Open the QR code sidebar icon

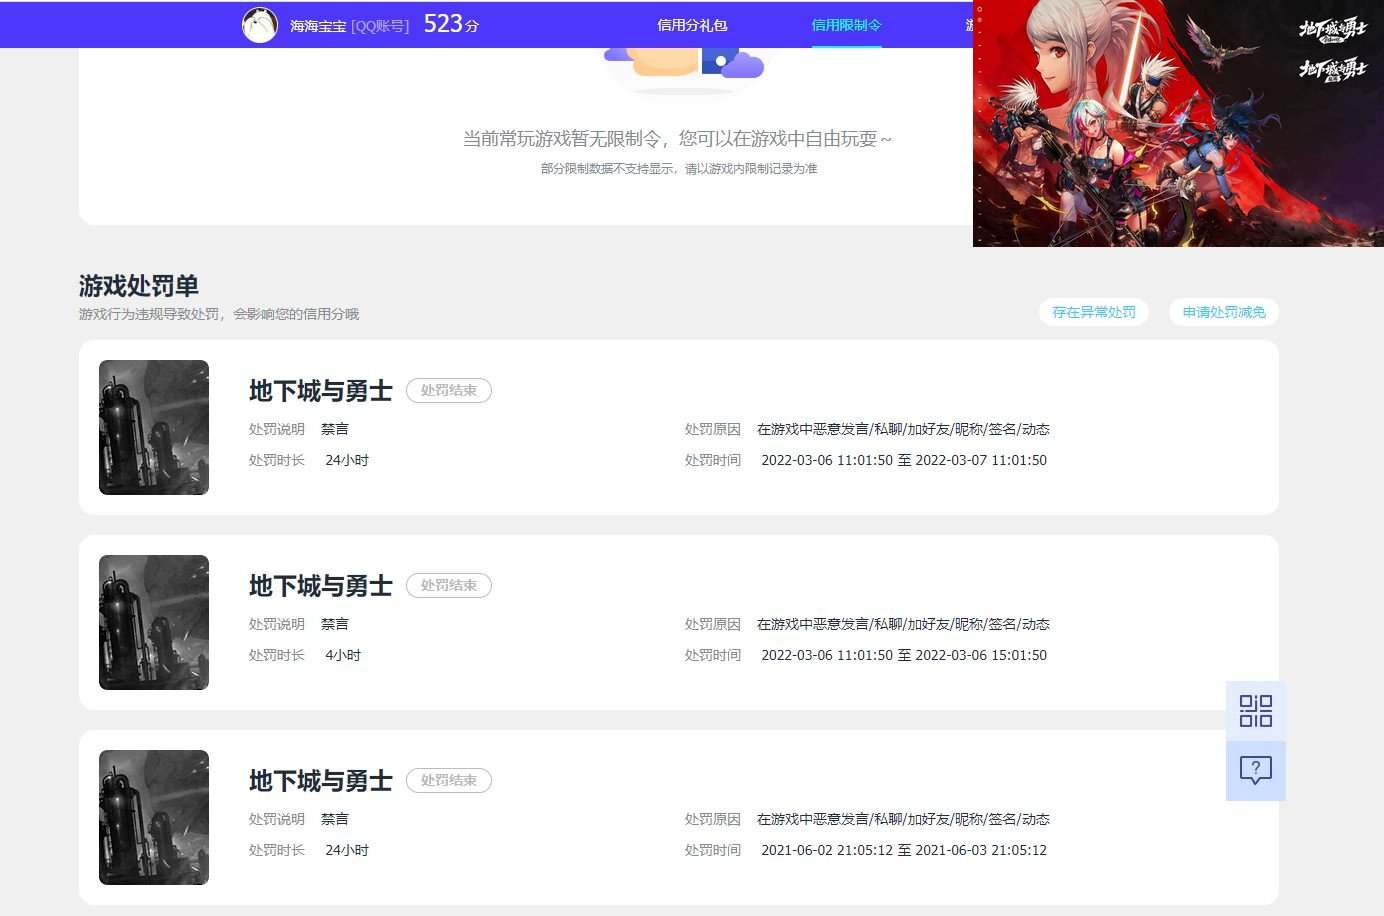tap(1256, 711)
